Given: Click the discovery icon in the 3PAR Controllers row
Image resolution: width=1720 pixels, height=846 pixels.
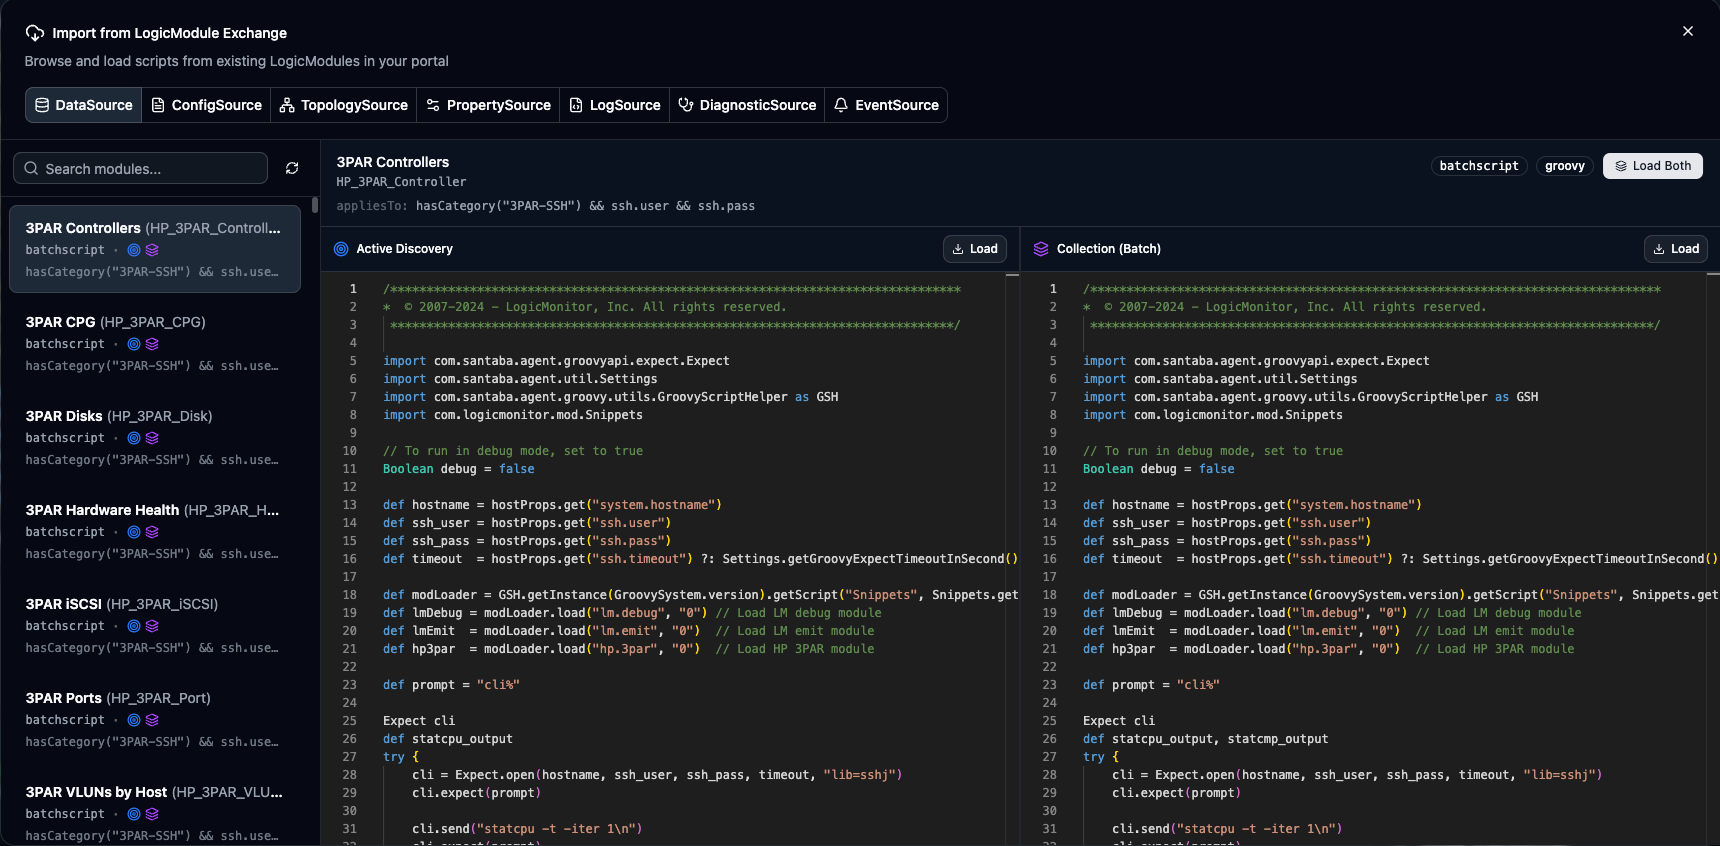Looking at the screenshot, I should click(x=134, y=250).
